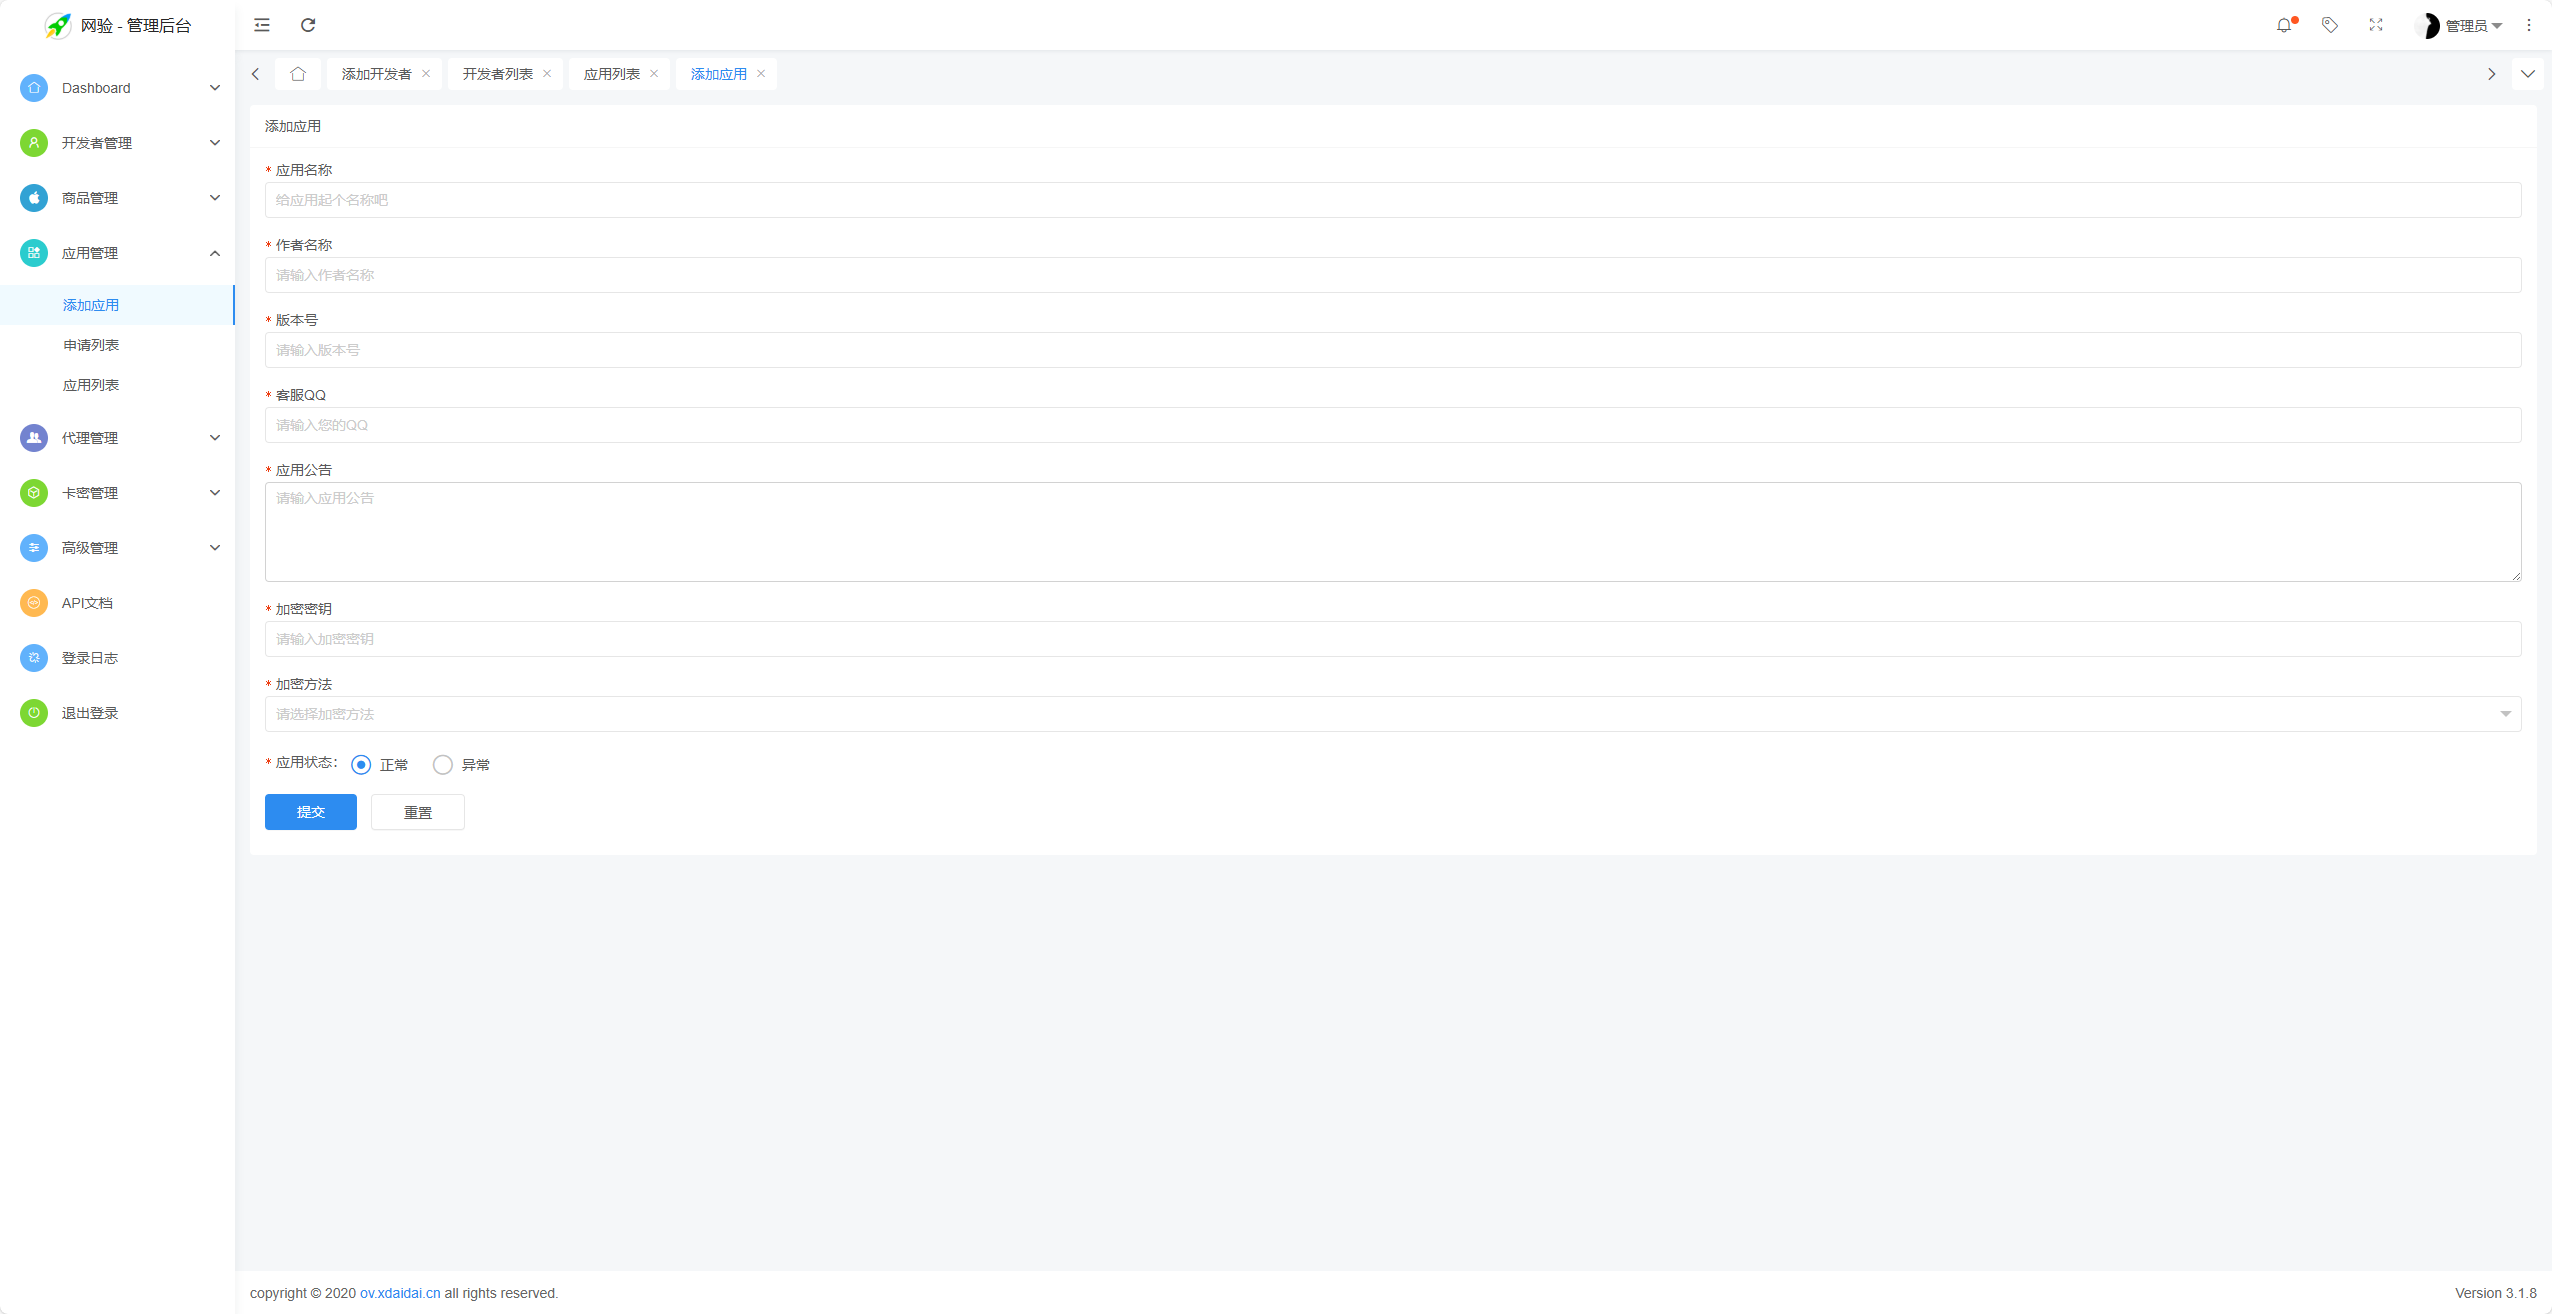The width and height of the screenshot is (2552, 1314).
Task: Expand the 高级管理 menu chevron
Action: coord(215,548)
